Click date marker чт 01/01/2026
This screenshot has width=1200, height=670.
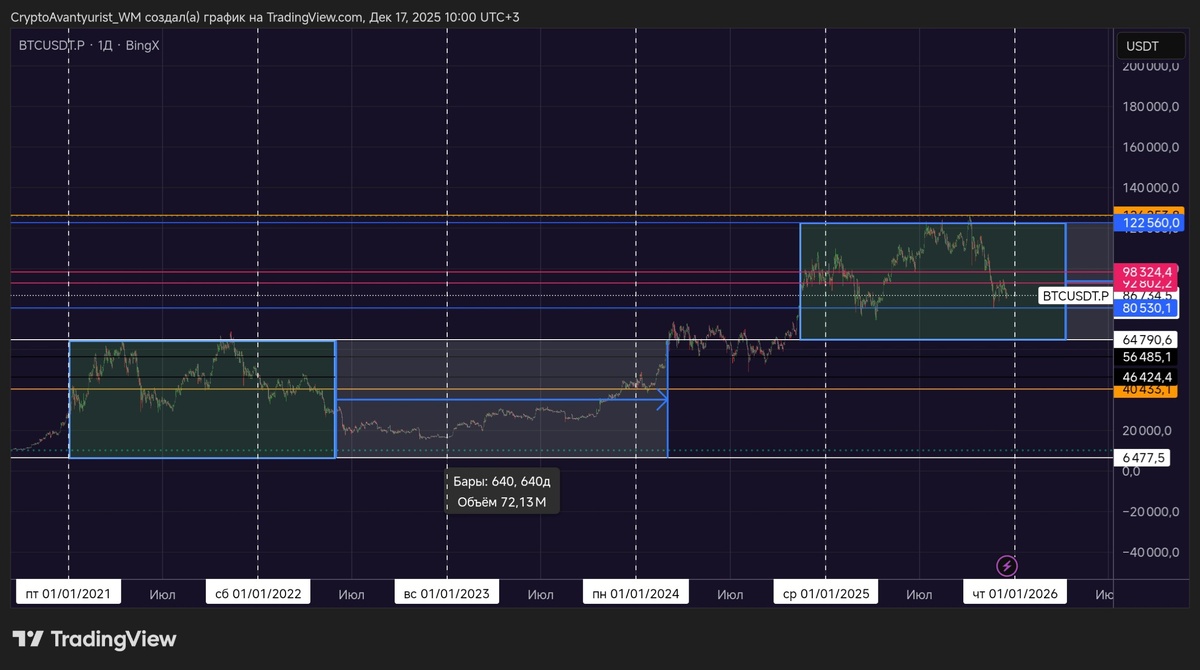pyautogui.click(x=1016, y=594)
